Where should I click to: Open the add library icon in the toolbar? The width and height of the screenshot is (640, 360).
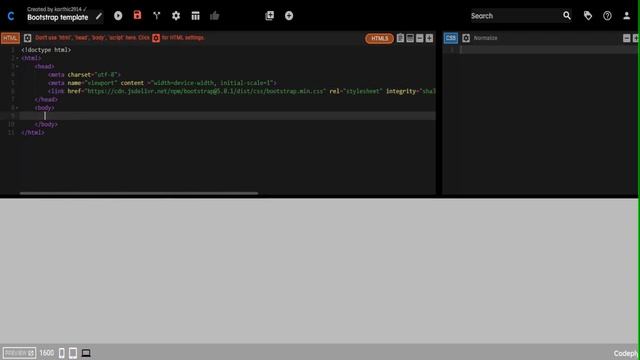(x=269, y=16)
